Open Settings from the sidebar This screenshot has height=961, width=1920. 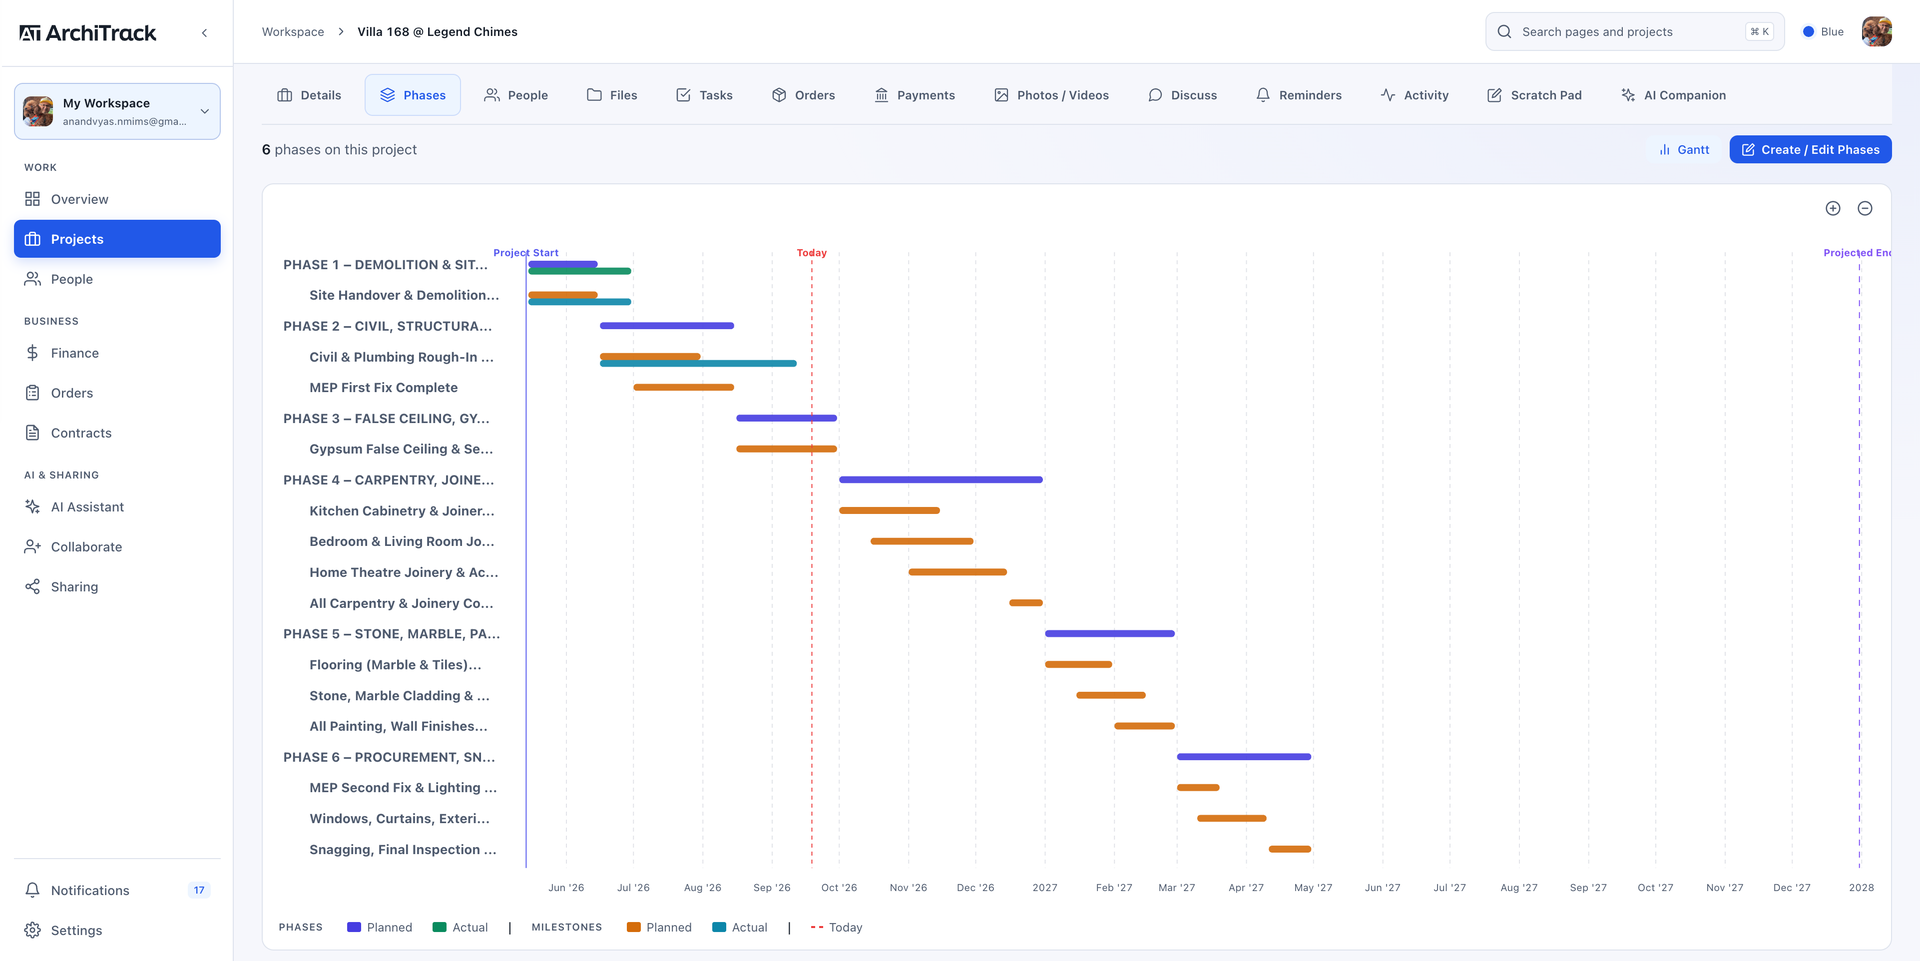click(x=117, y=930)
